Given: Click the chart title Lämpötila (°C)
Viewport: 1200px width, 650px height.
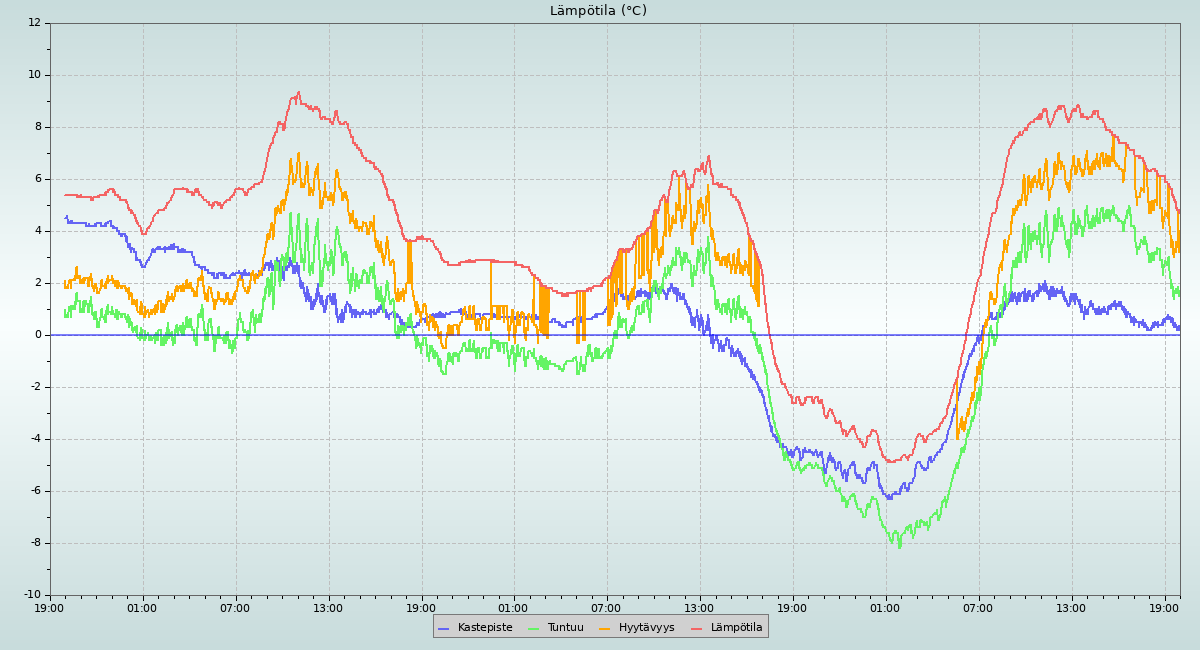Looking at the screenshot, I should point(598,11).
